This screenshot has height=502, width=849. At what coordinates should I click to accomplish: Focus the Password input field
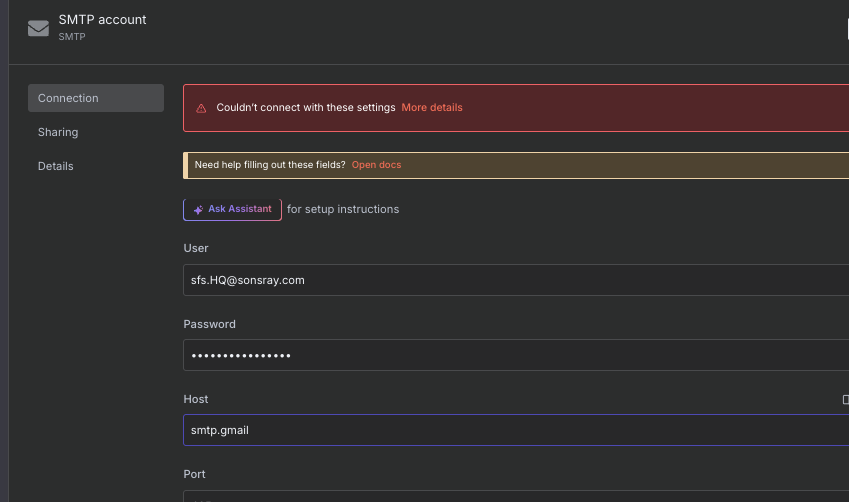tap(515, 355)
